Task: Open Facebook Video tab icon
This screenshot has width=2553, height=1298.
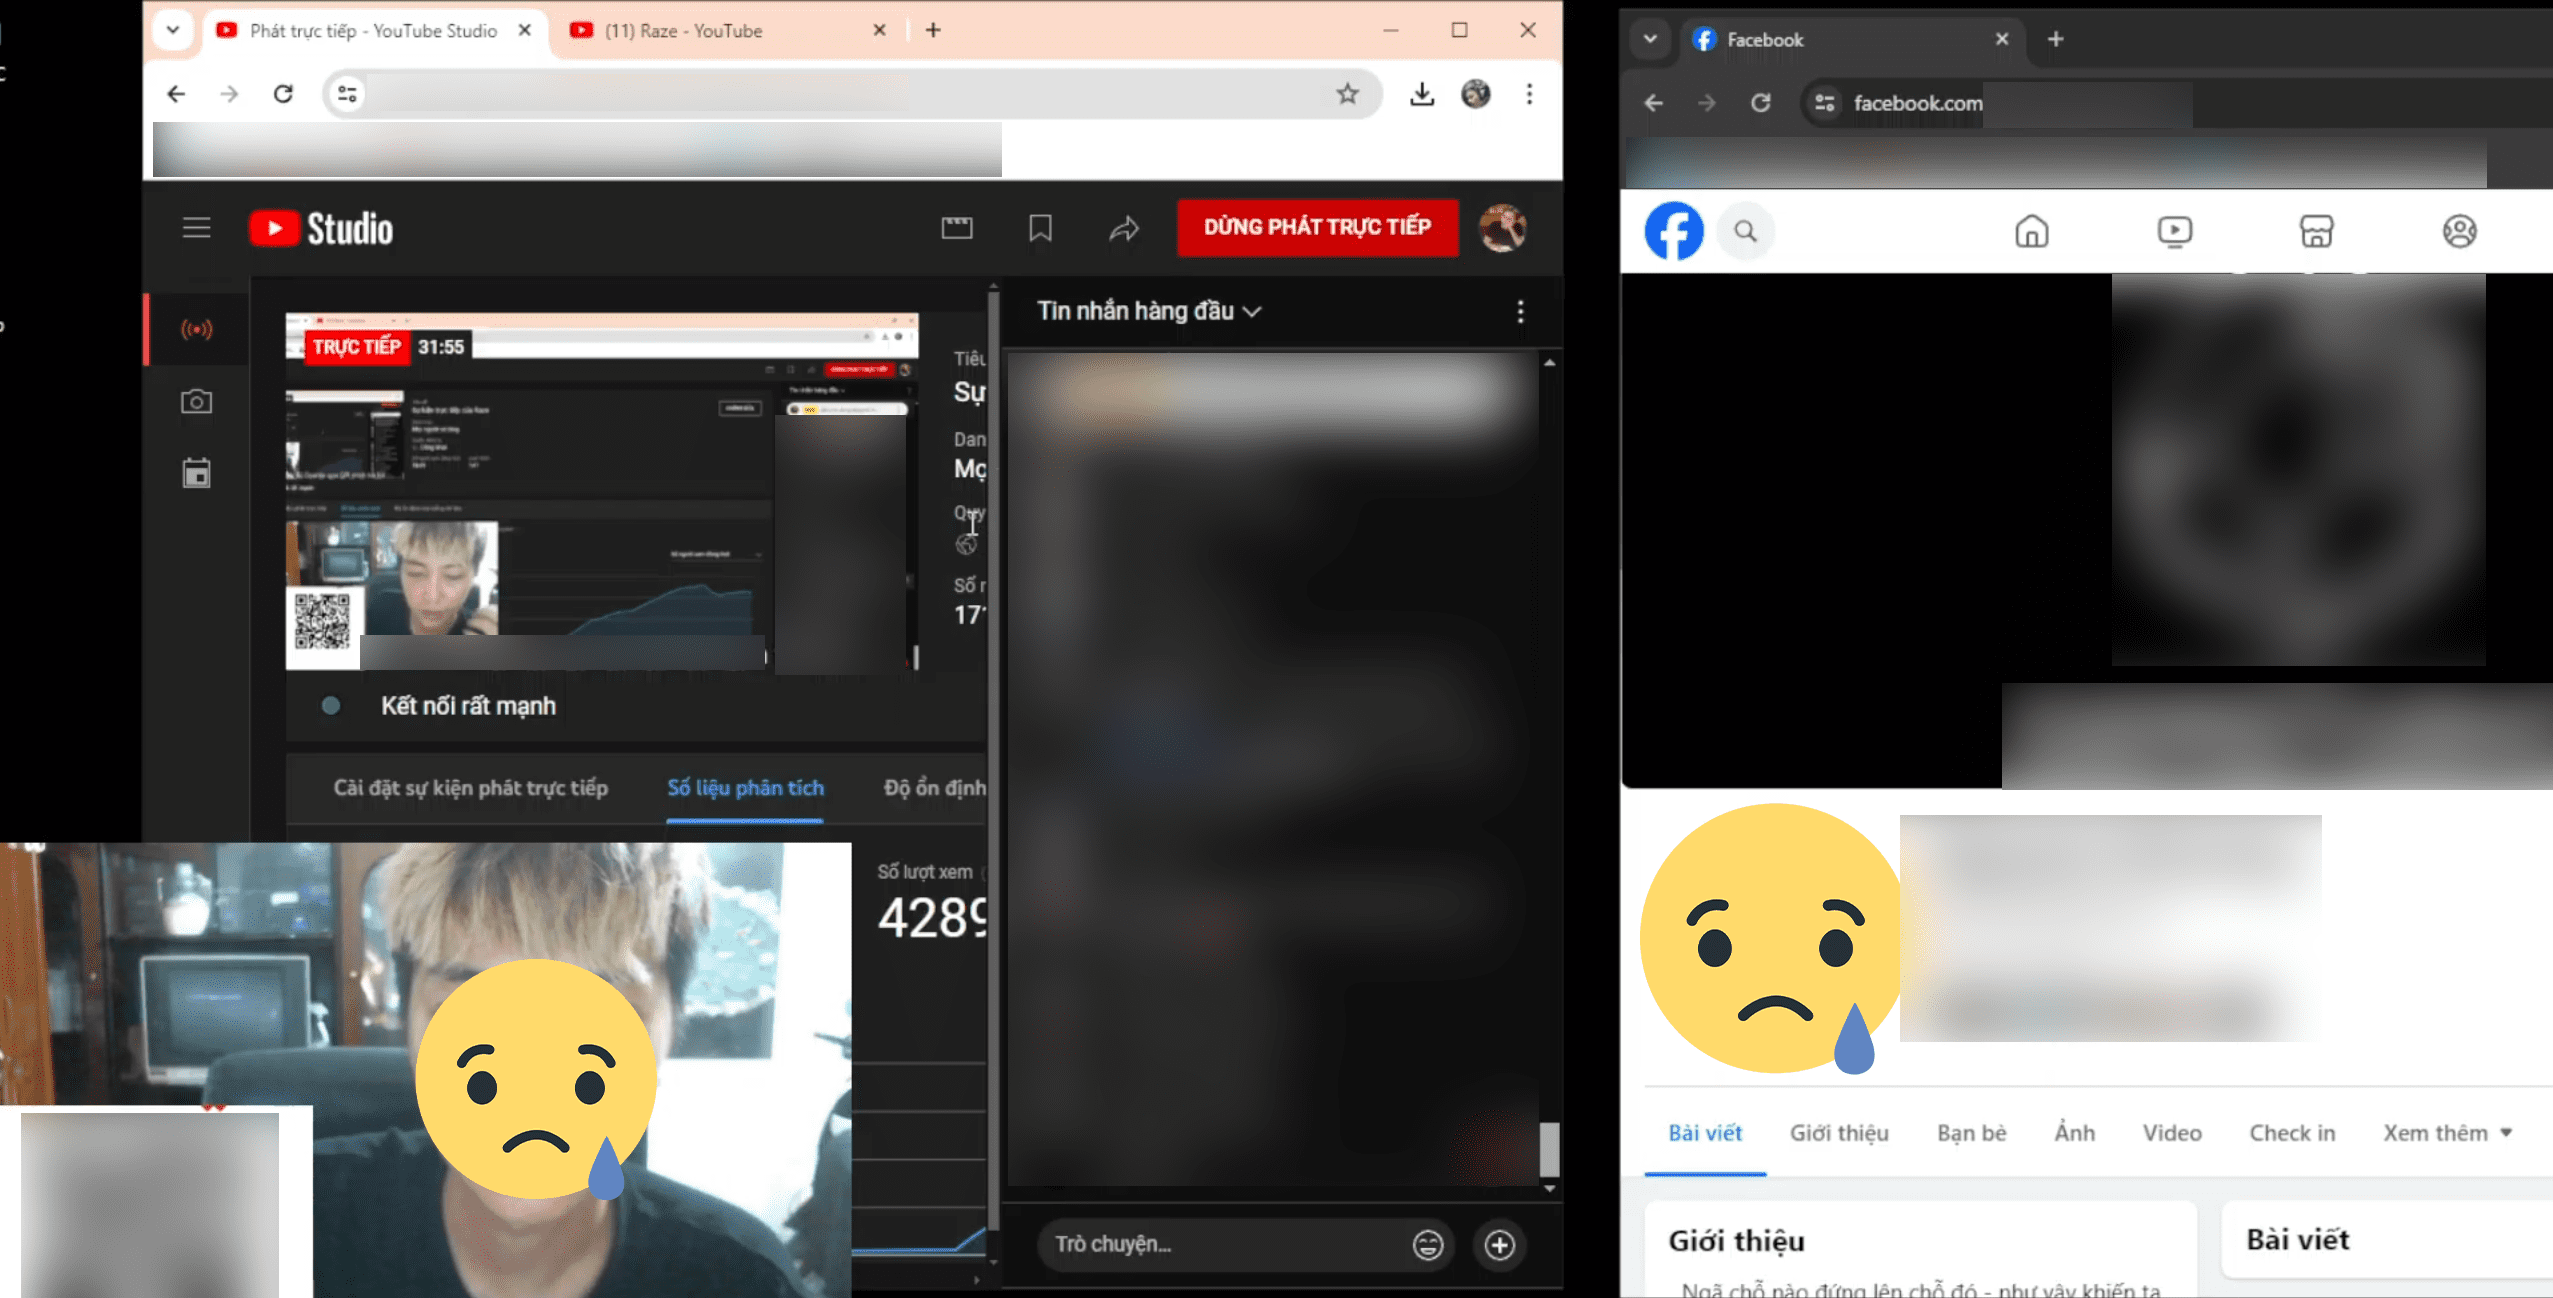Action: (x=2174, y=231)
